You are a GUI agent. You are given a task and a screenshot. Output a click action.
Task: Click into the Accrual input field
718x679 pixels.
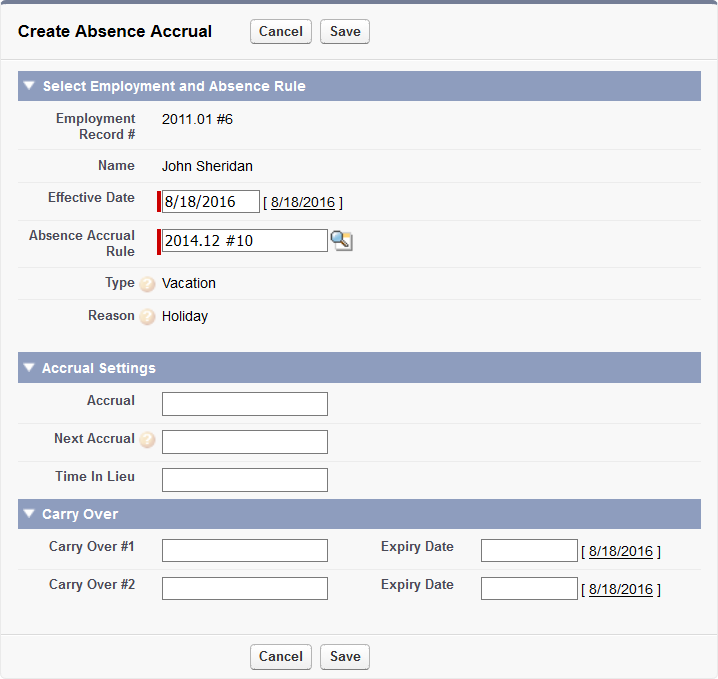(x=244, y=403)
